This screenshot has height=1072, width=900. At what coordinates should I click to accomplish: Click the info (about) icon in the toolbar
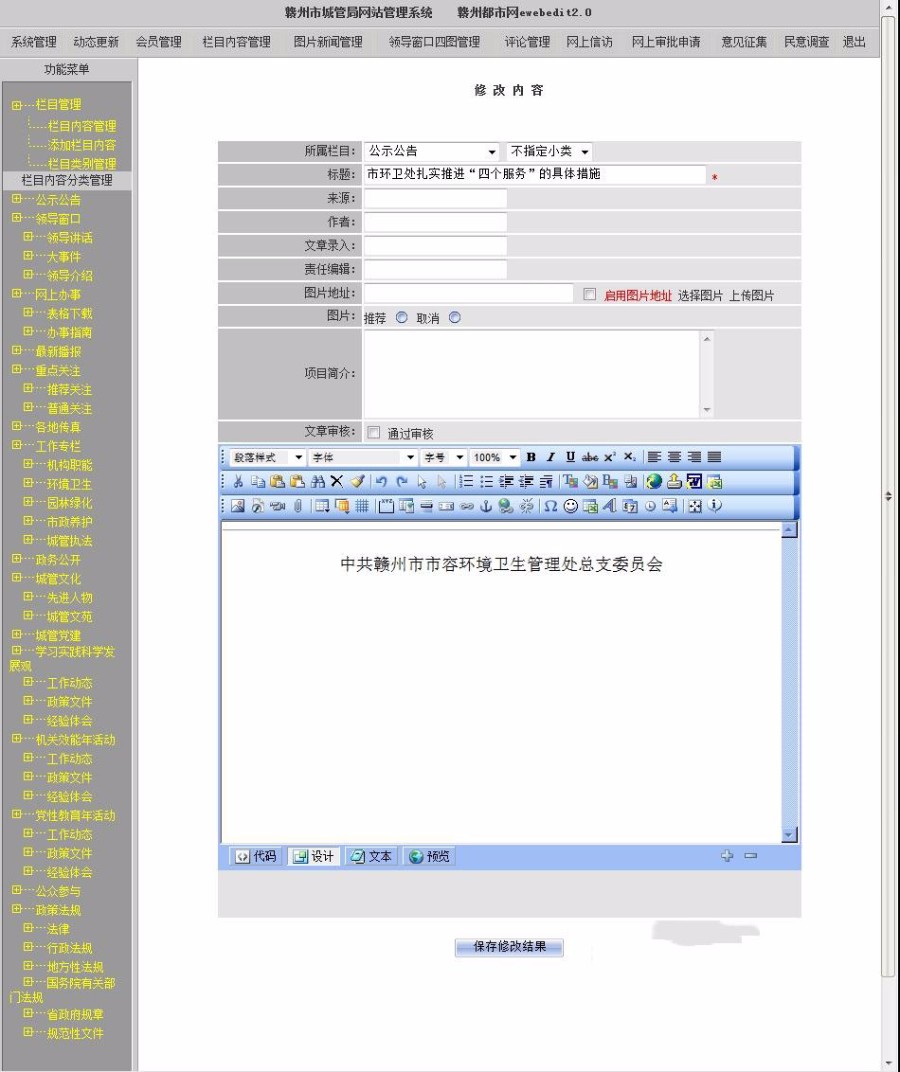tap(715, 506)
